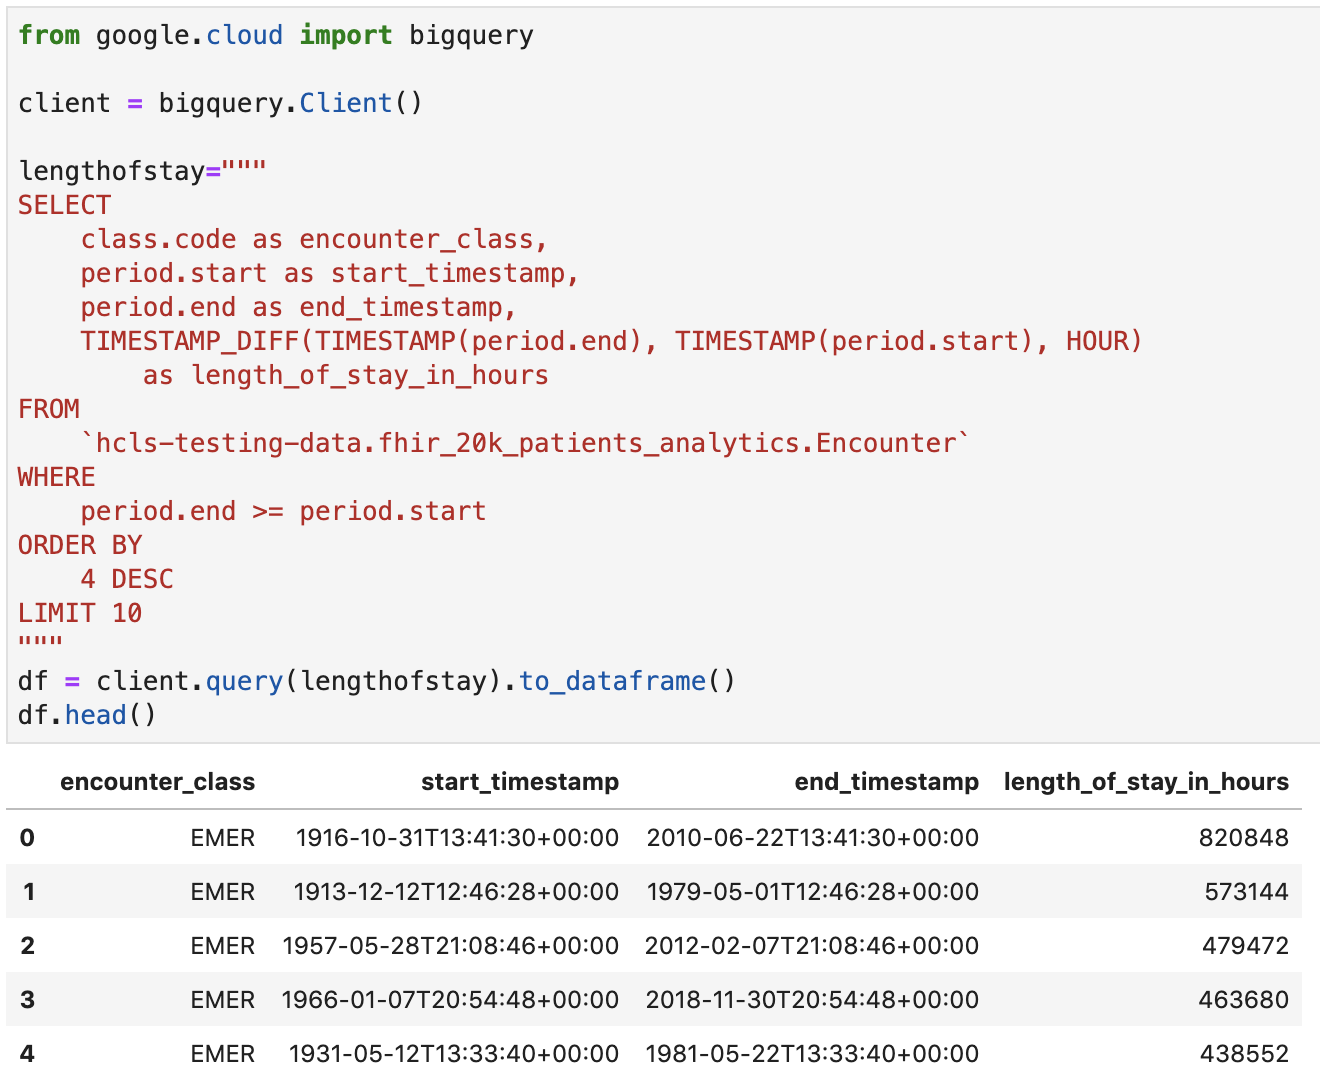Image resolution: width=1320 pixels, height=1084 pixels.
Task: Place cursor on the df.head() line
Action: (87, 716)
